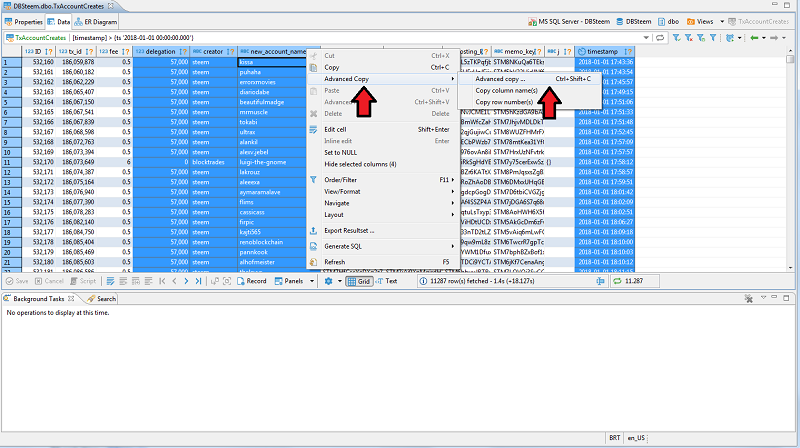The width and height of the screenshot is (800, 448).
Task: Click the data grid vertical scrollbar
Action: pyautogui.click(x=790, y=158)
